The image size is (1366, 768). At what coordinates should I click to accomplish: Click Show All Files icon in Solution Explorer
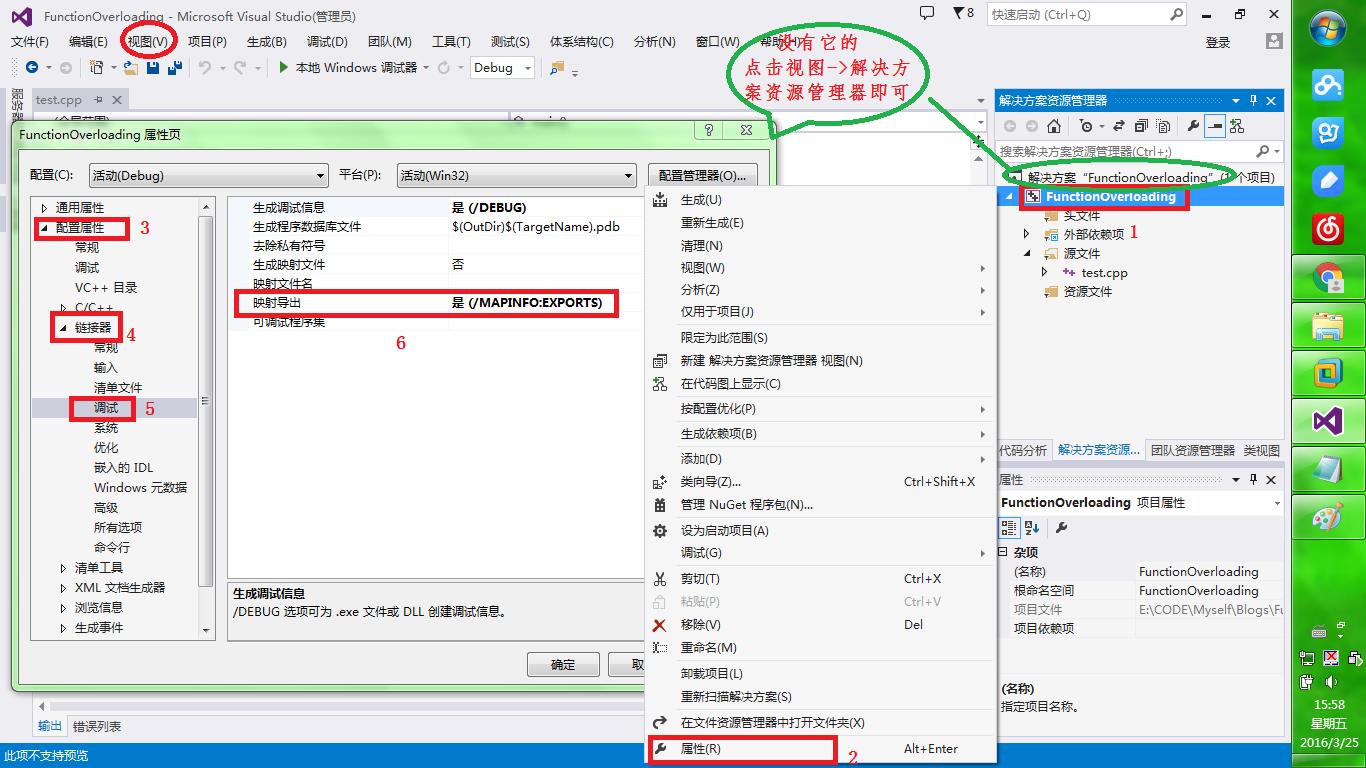click(1163, 126)
